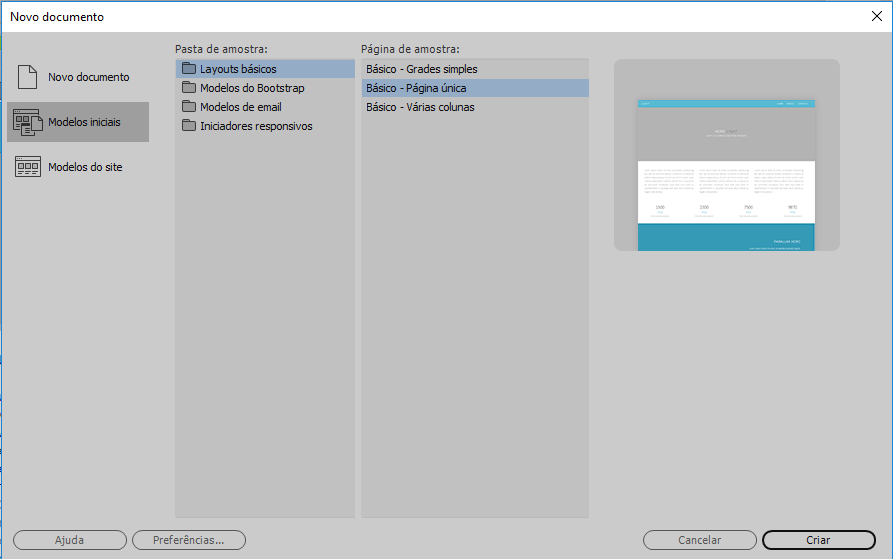Open Iniciadores responsivos folder
The height and width of the screenshot is (559, 893).
point(265,126)
